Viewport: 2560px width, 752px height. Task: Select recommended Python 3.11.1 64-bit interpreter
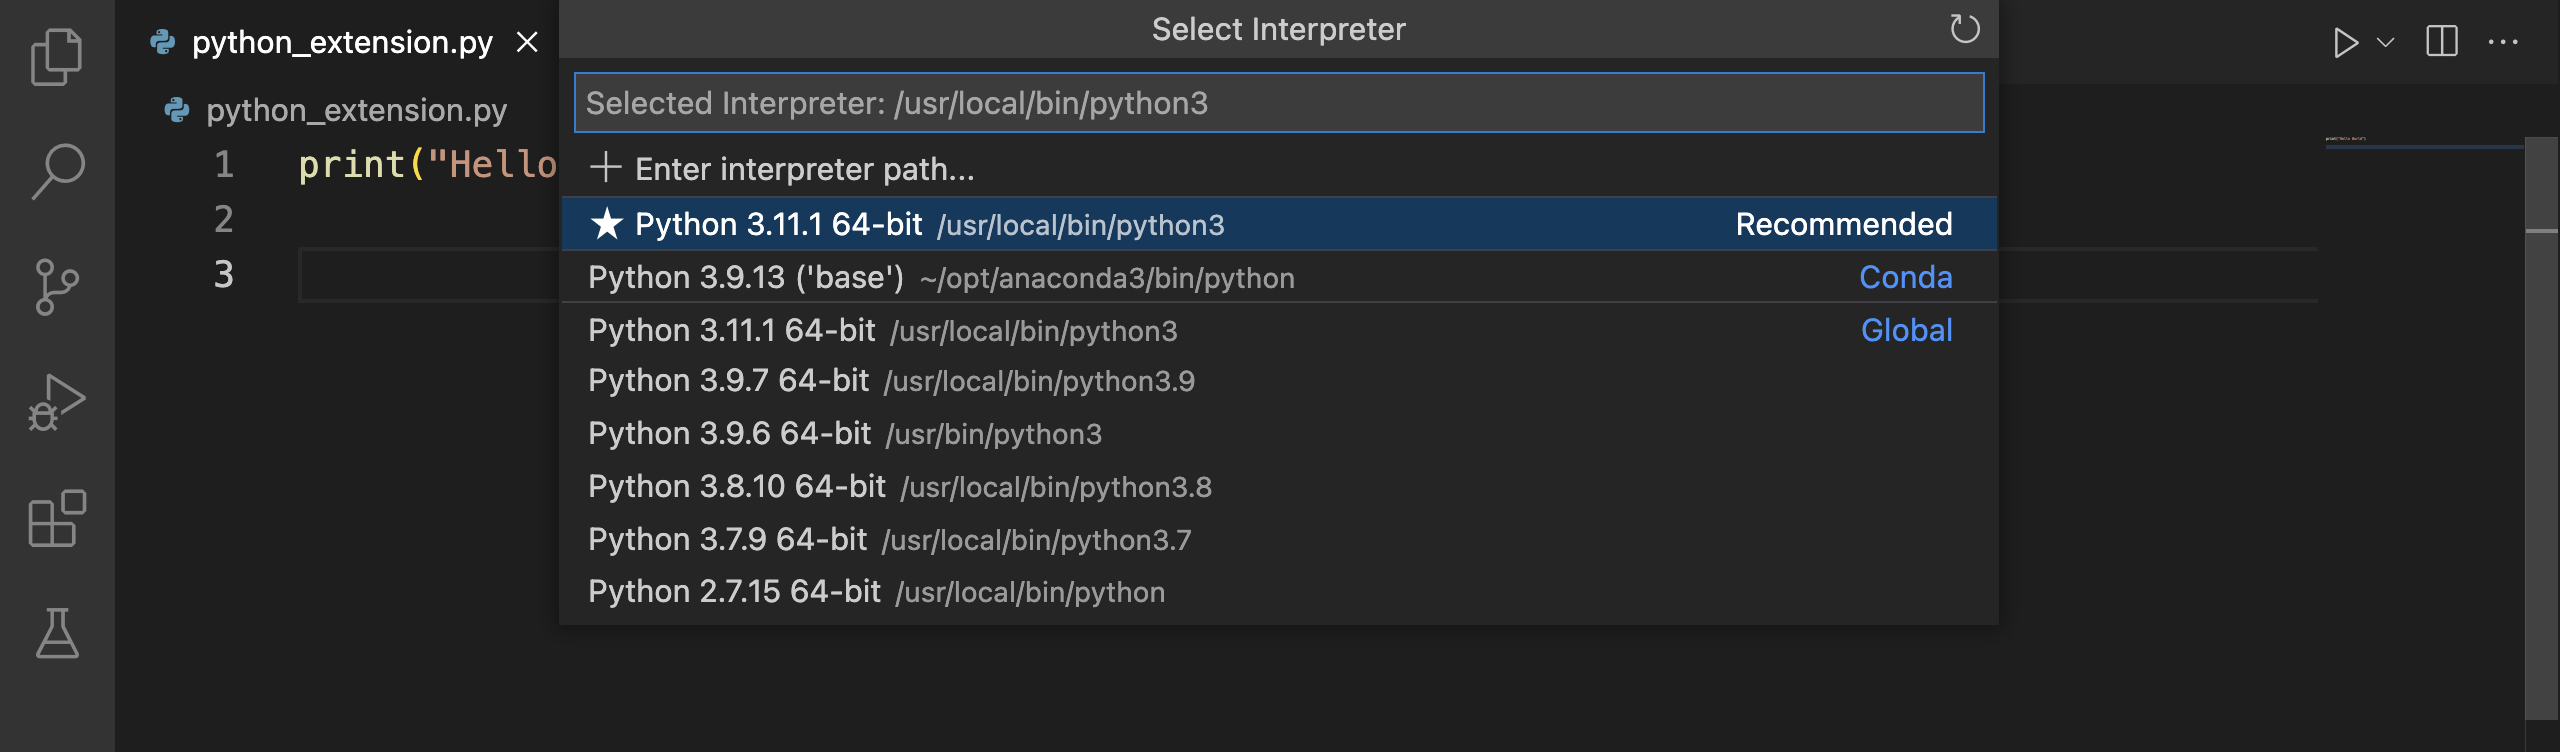tap(1279, 224)
